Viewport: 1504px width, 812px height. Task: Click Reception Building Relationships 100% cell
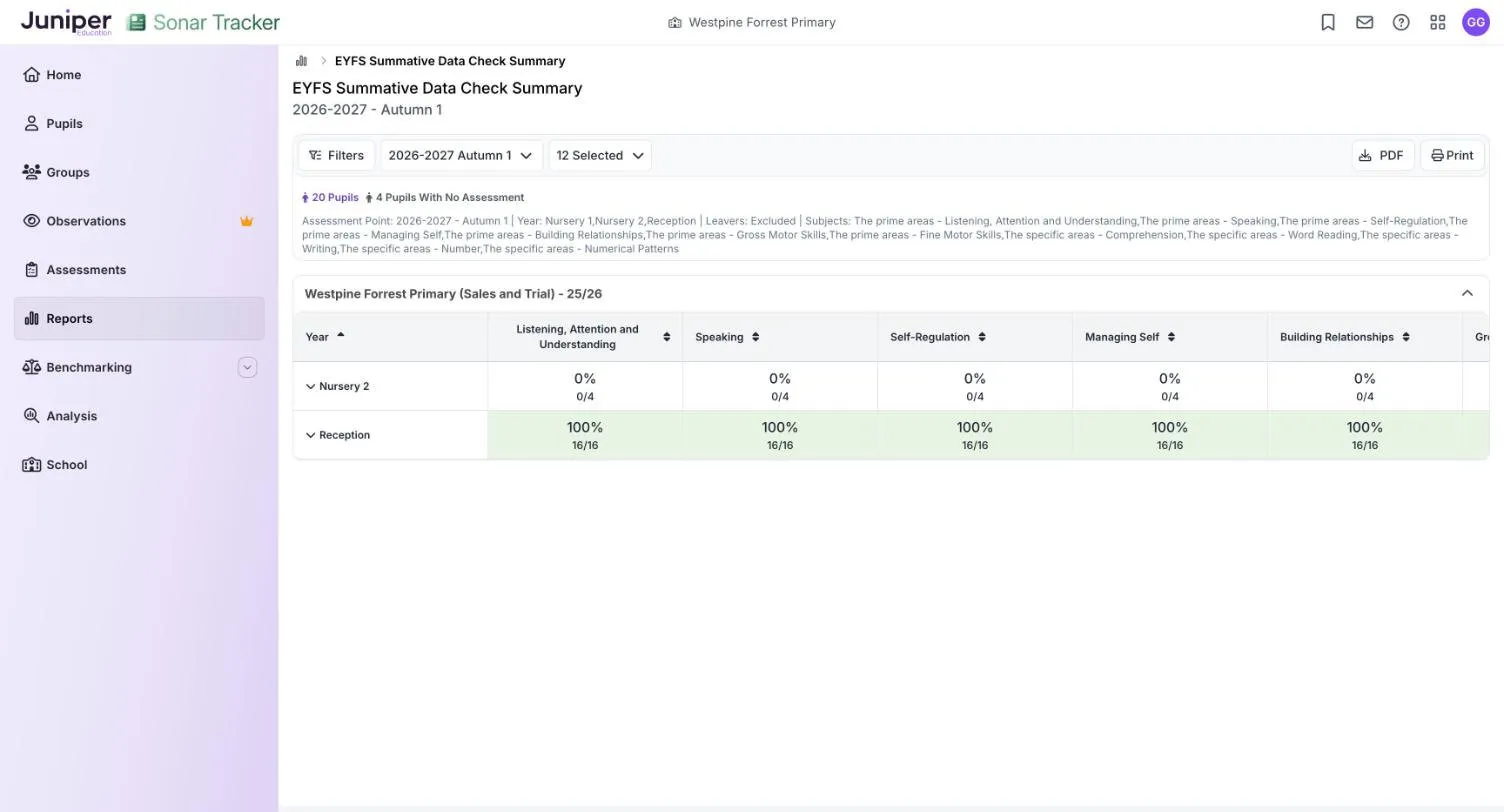(x=1365, y=436)
